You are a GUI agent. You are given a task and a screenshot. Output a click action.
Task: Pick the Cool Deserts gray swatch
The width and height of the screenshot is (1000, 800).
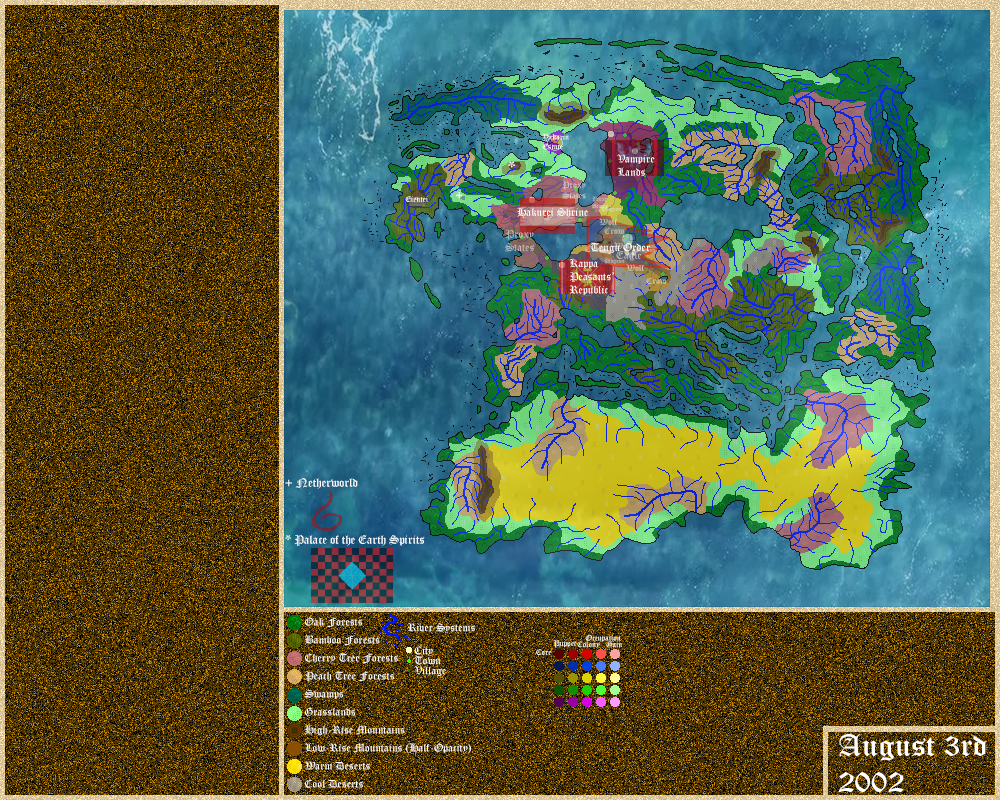[294, 784]
